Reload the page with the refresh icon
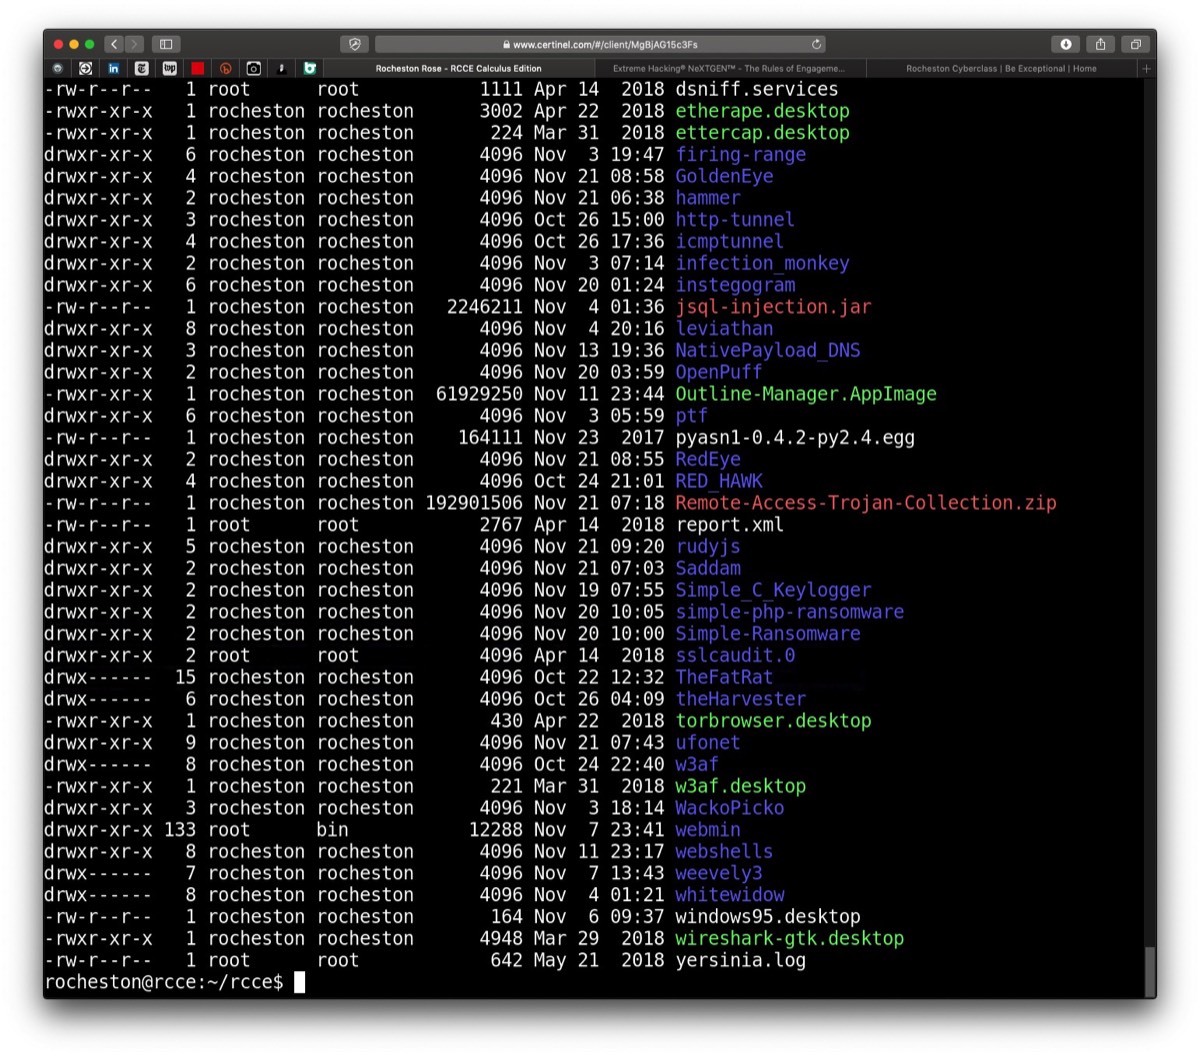 [817, 44]
